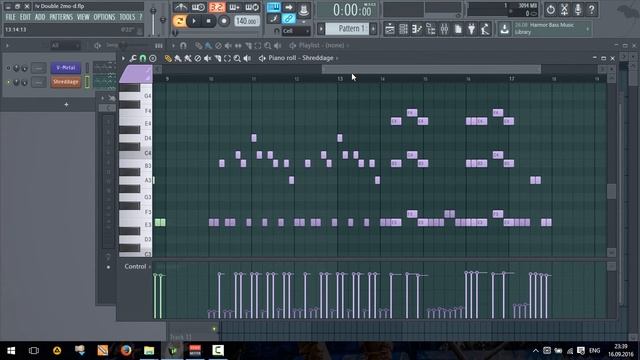The image size is (640, 360).
Task: Open the PATTERNS menu
Action: coord(61,17)
